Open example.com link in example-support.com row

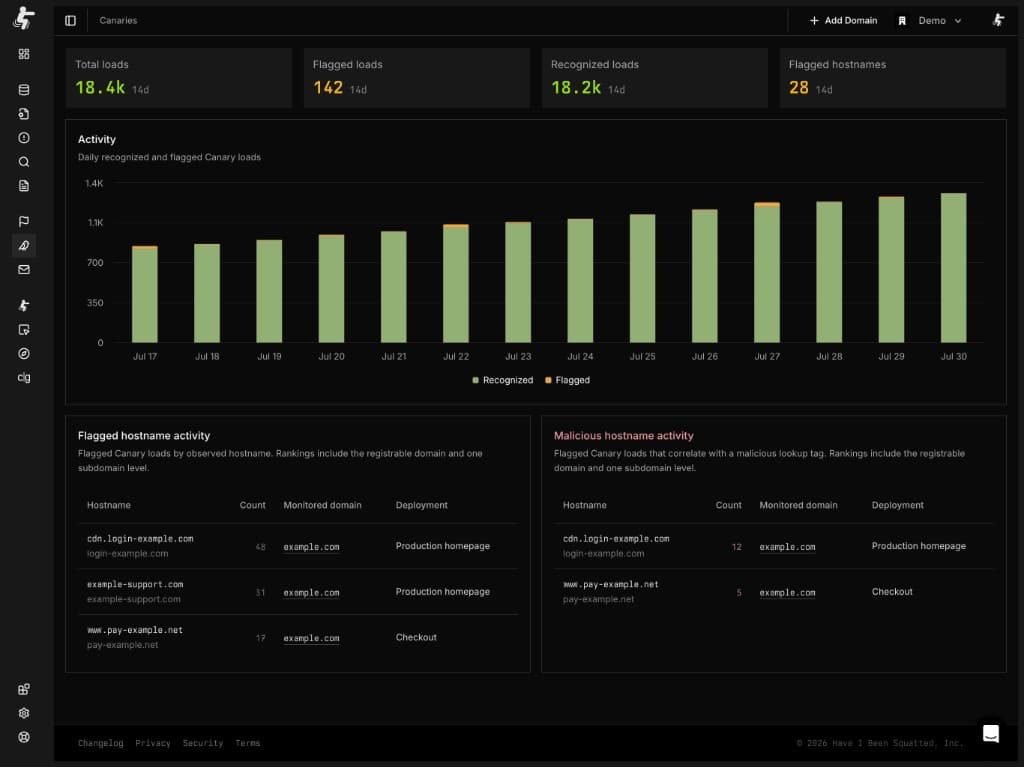(312, 593)
